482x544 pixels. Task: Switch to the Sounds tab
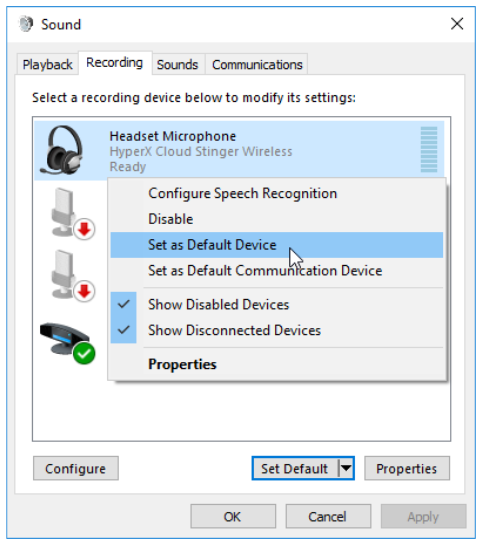[178, 65]
